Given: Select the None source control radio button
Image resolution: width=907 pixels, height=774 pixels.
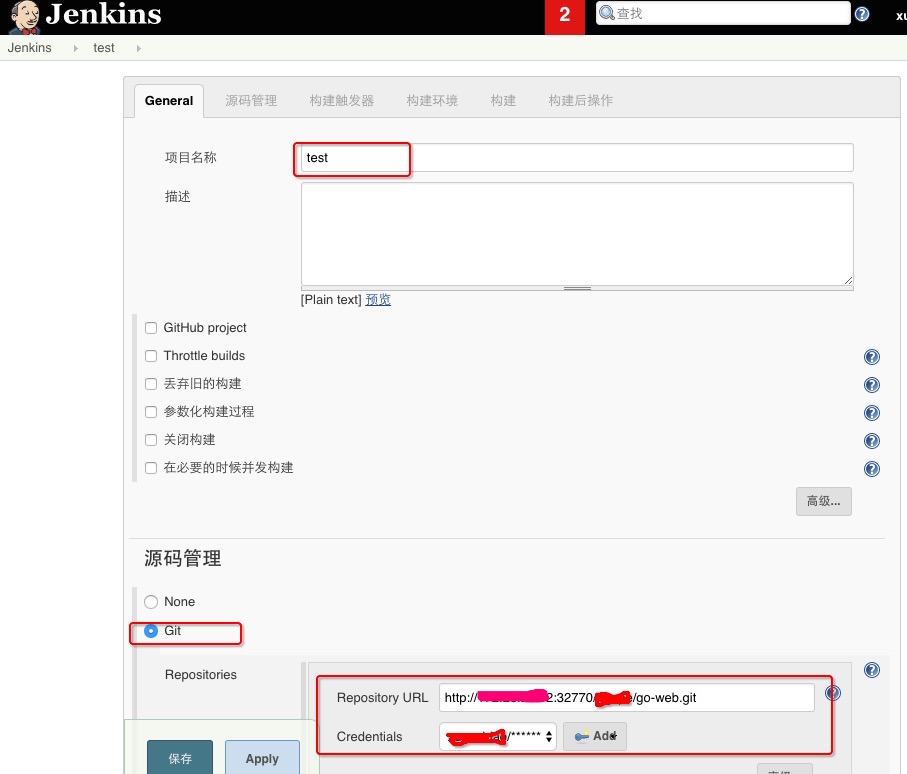Looking at the screenshot, I should point(151,602).
